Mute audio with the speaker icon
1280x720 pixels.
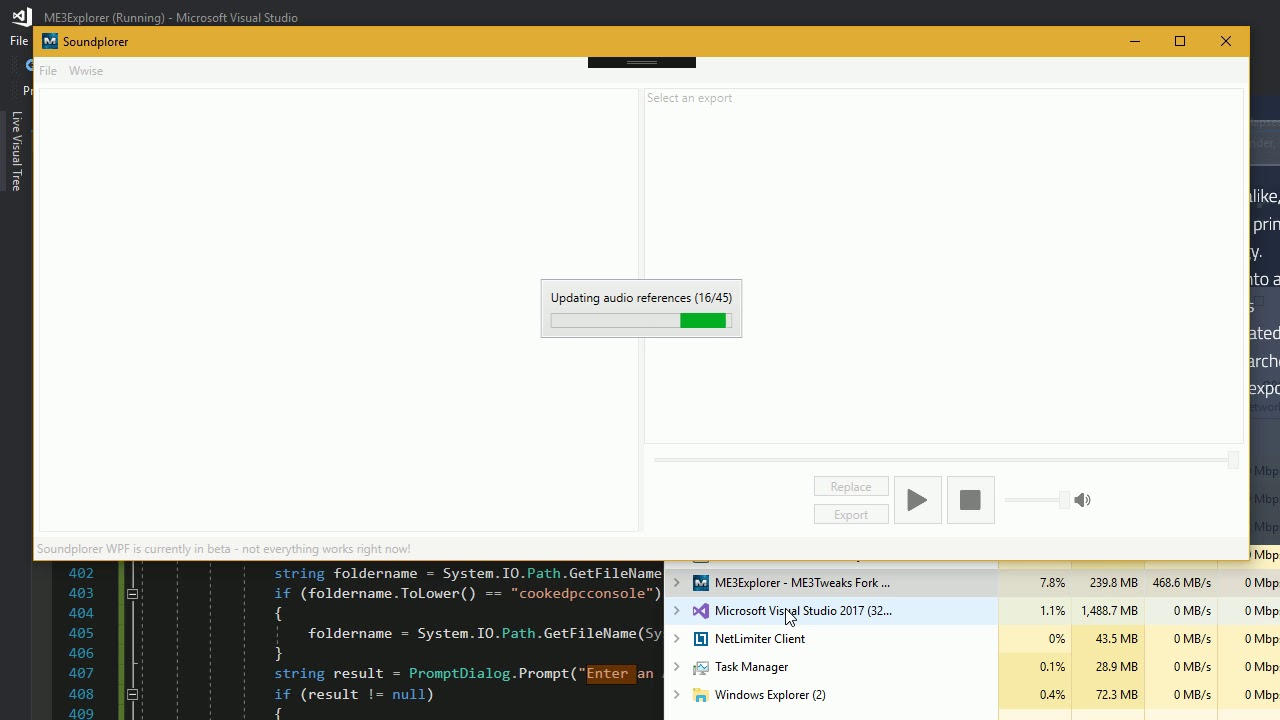1082,500
